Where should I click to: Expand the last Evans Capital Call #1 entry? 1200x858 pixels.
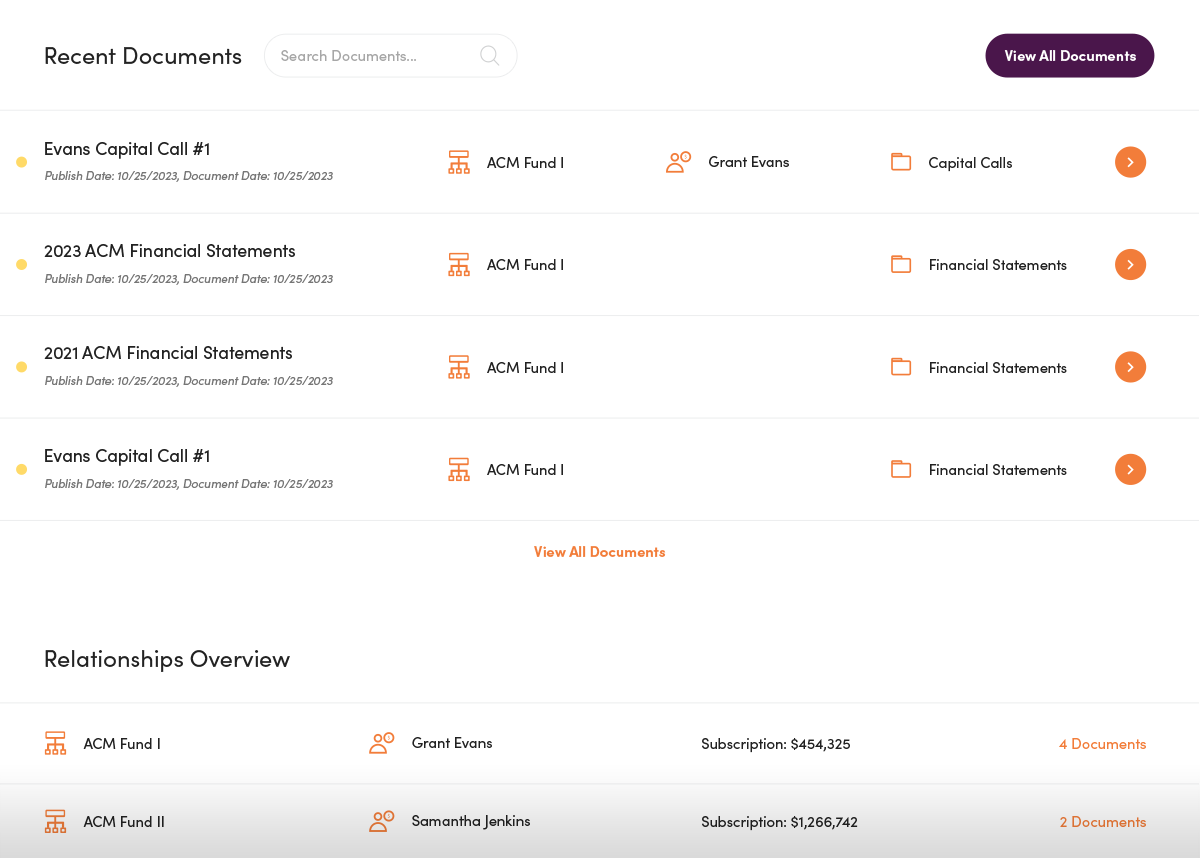[x=1130, y=469]
